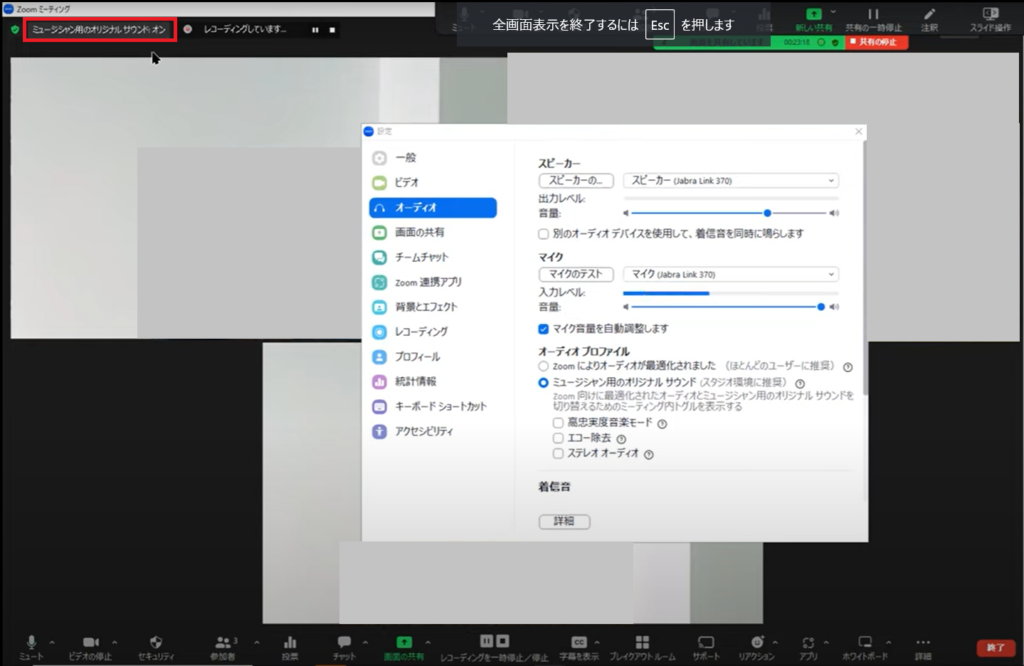The width and height of the screenshot is (1024, 666).
Task: Click the mute microphone icon
Action: point(31,642)
